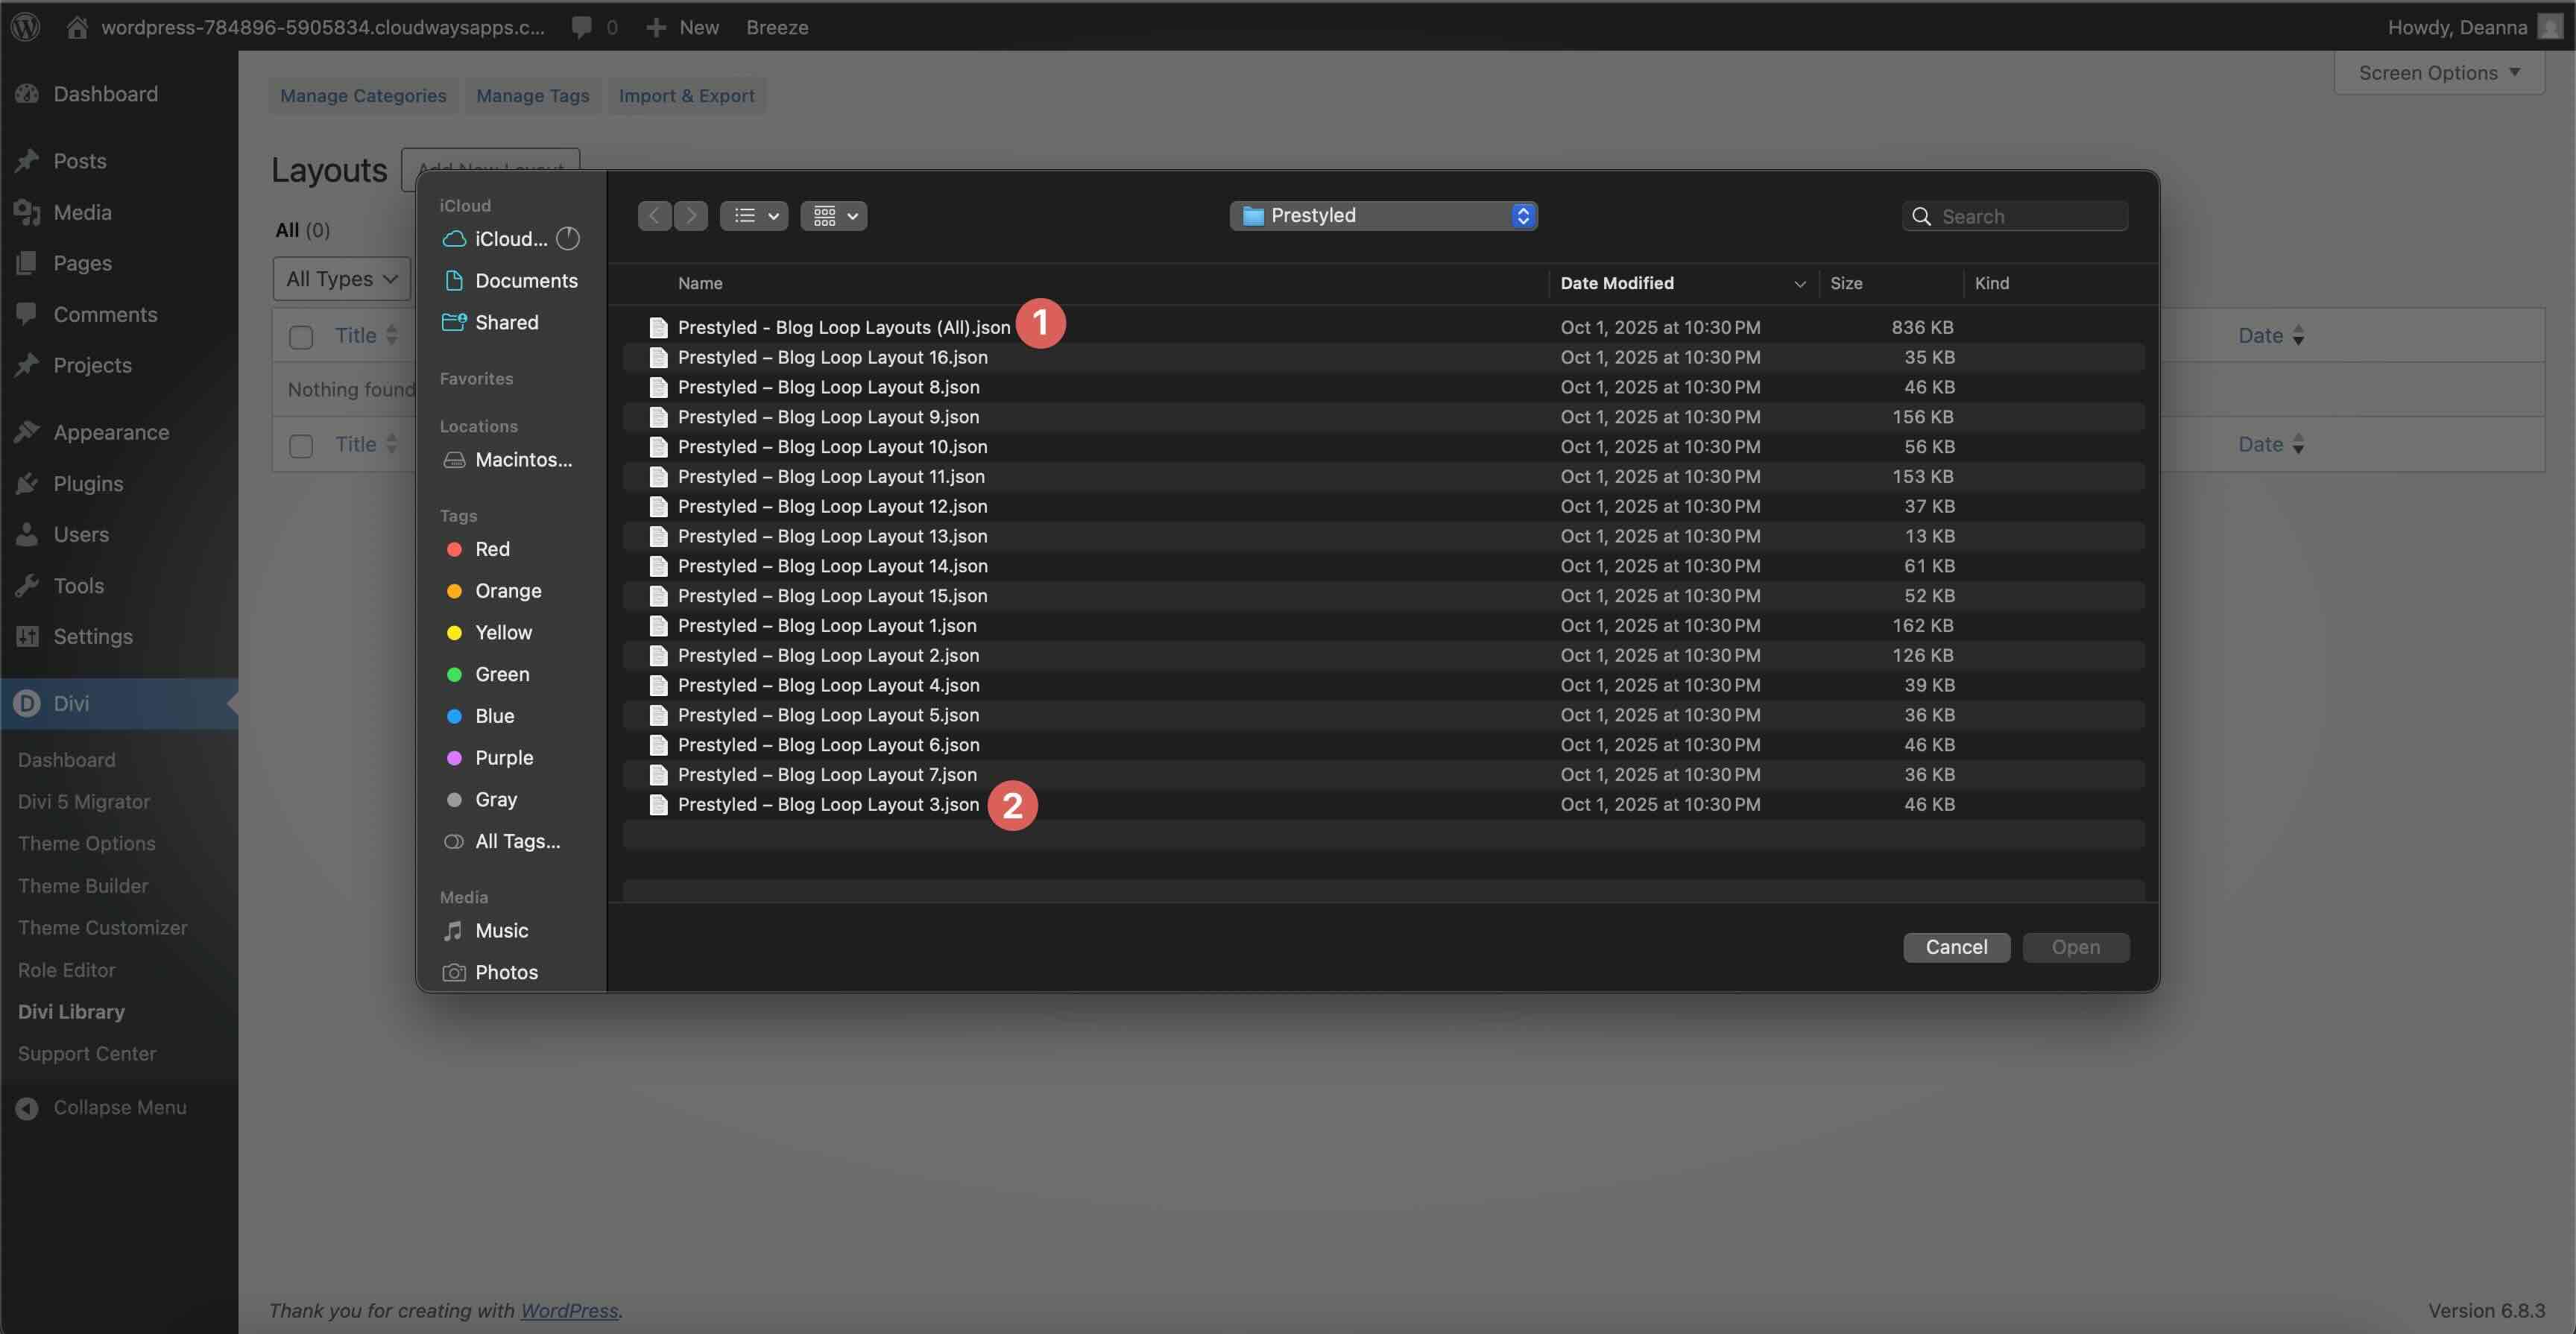Open Photos under Media in sidebar

coord(506,972)
